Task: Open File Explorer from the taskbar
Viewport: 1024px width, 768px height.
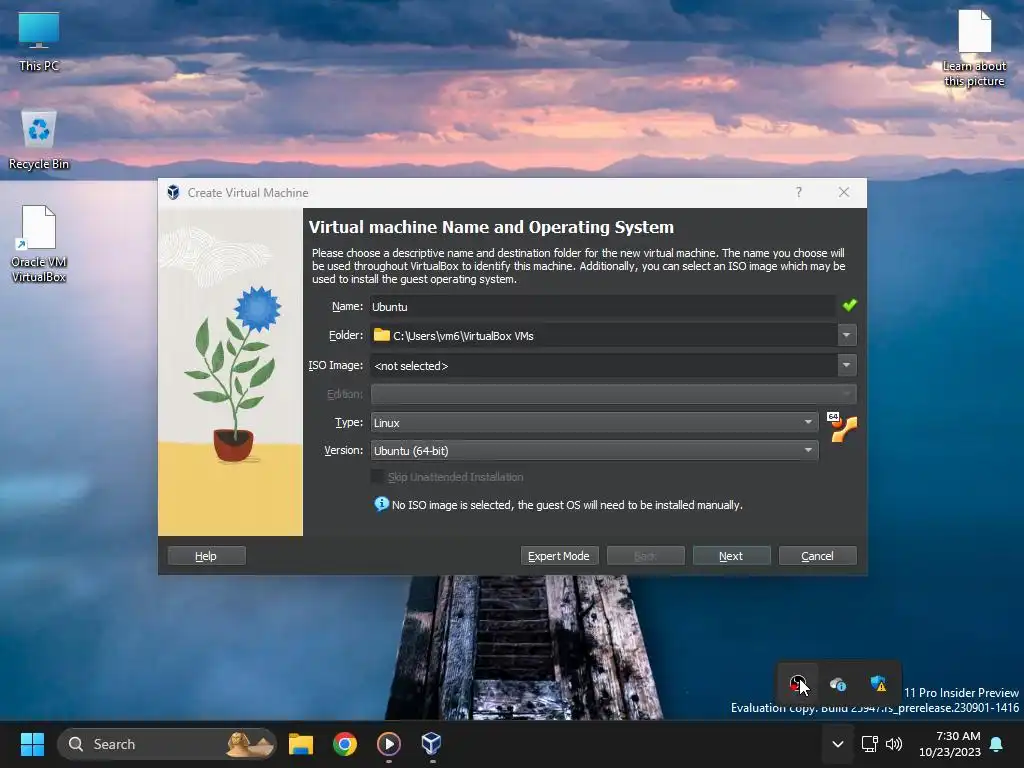Action: (301, 744)
